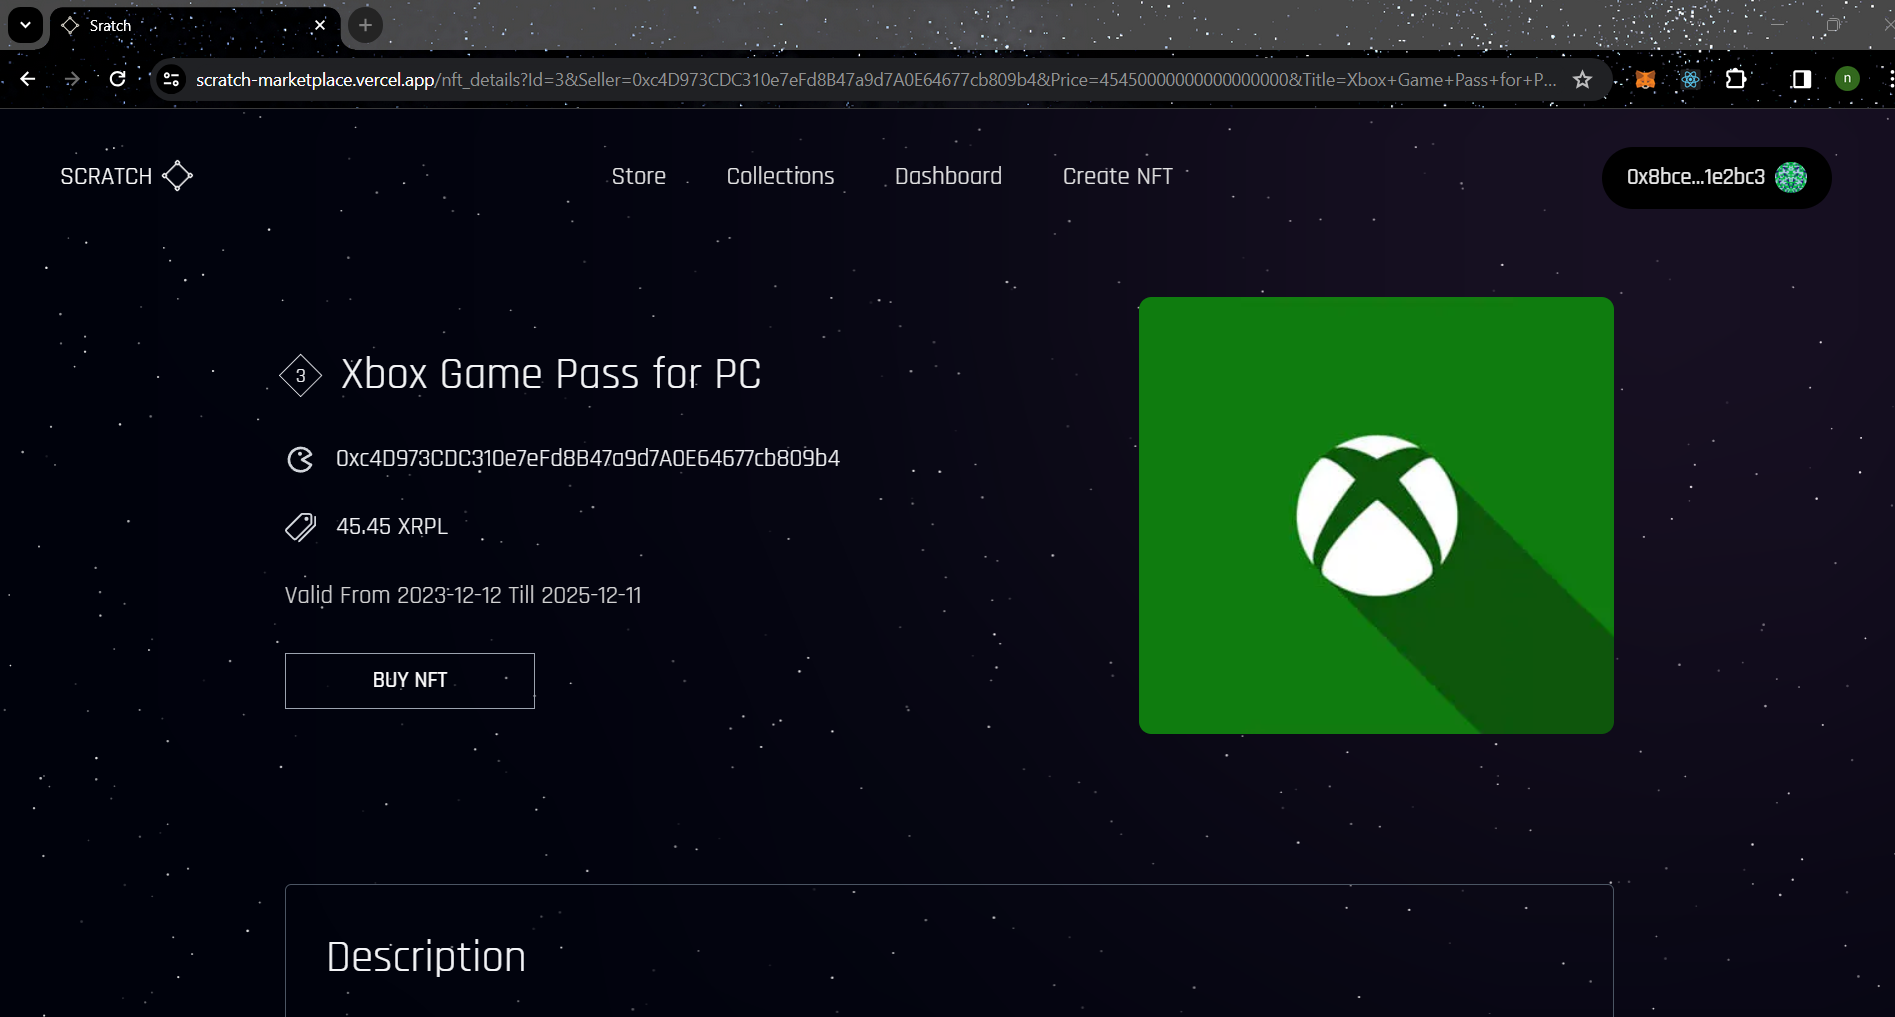Click the browser back arrow

28,79
